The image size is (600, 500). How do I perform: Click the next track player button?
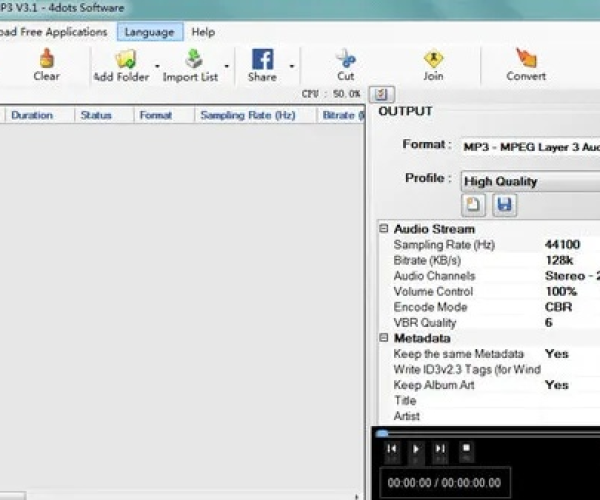point(440,449)
